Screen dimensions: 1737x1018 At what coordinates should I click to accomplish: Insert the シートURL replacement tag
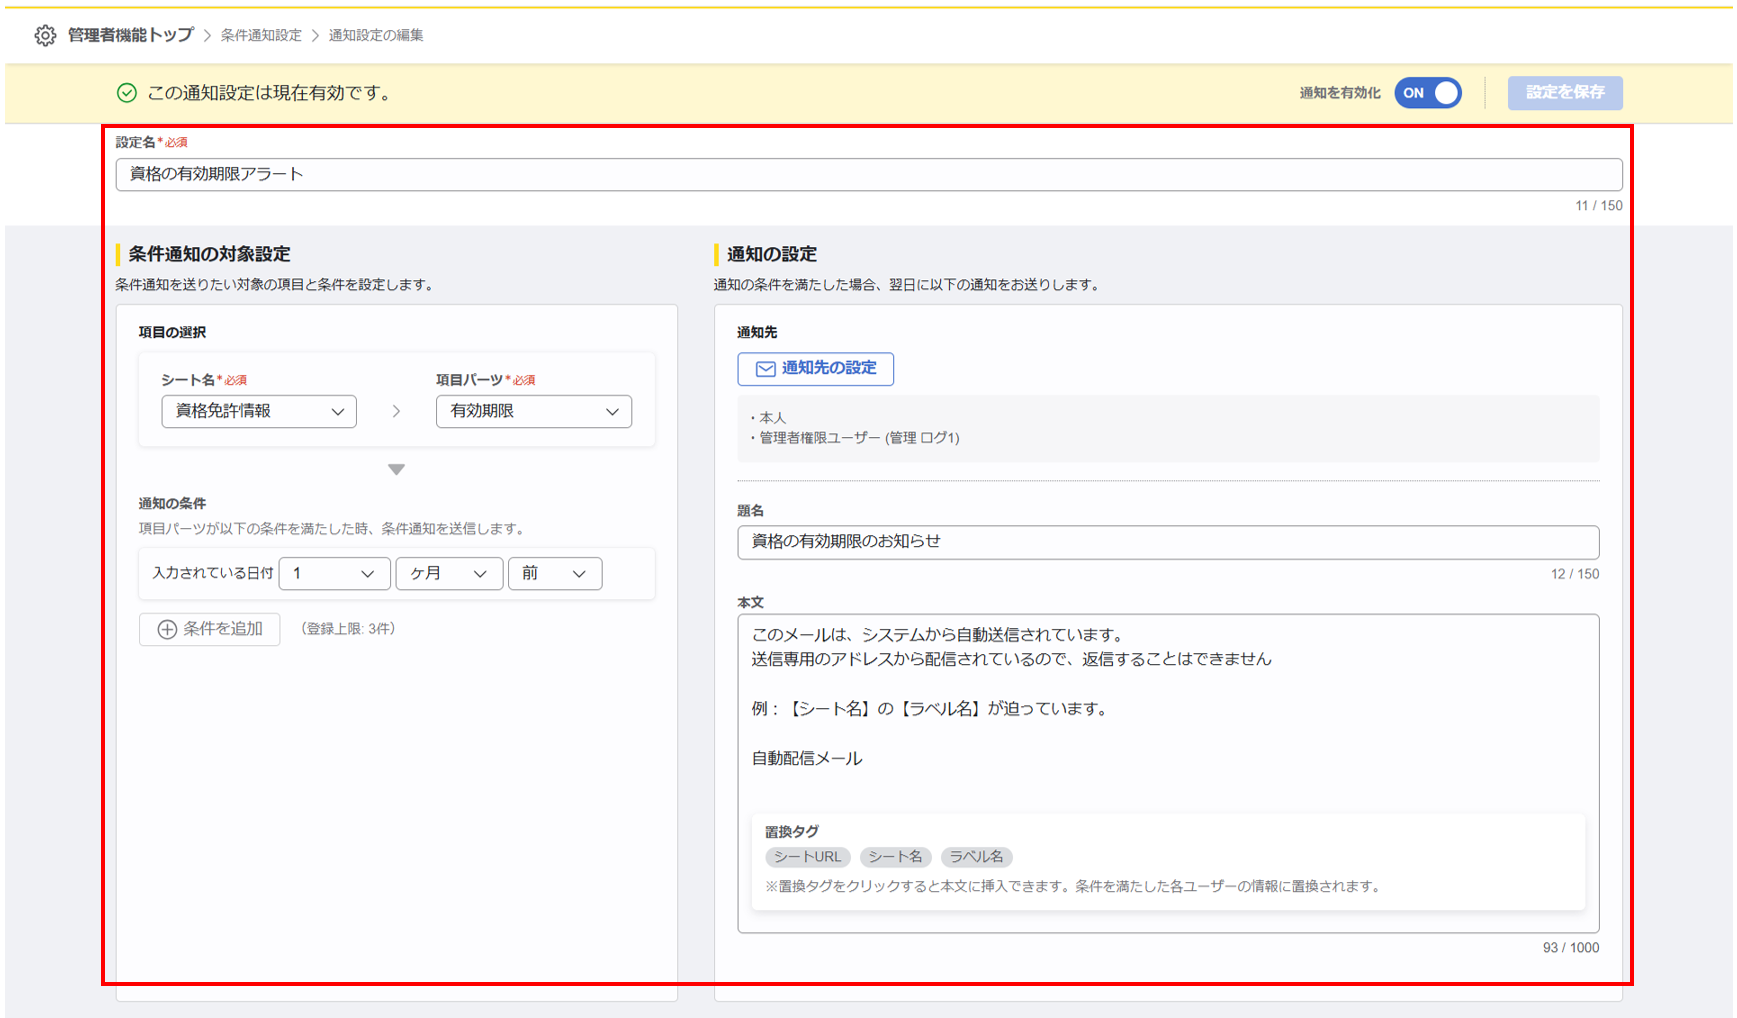[x=807, y=857]
